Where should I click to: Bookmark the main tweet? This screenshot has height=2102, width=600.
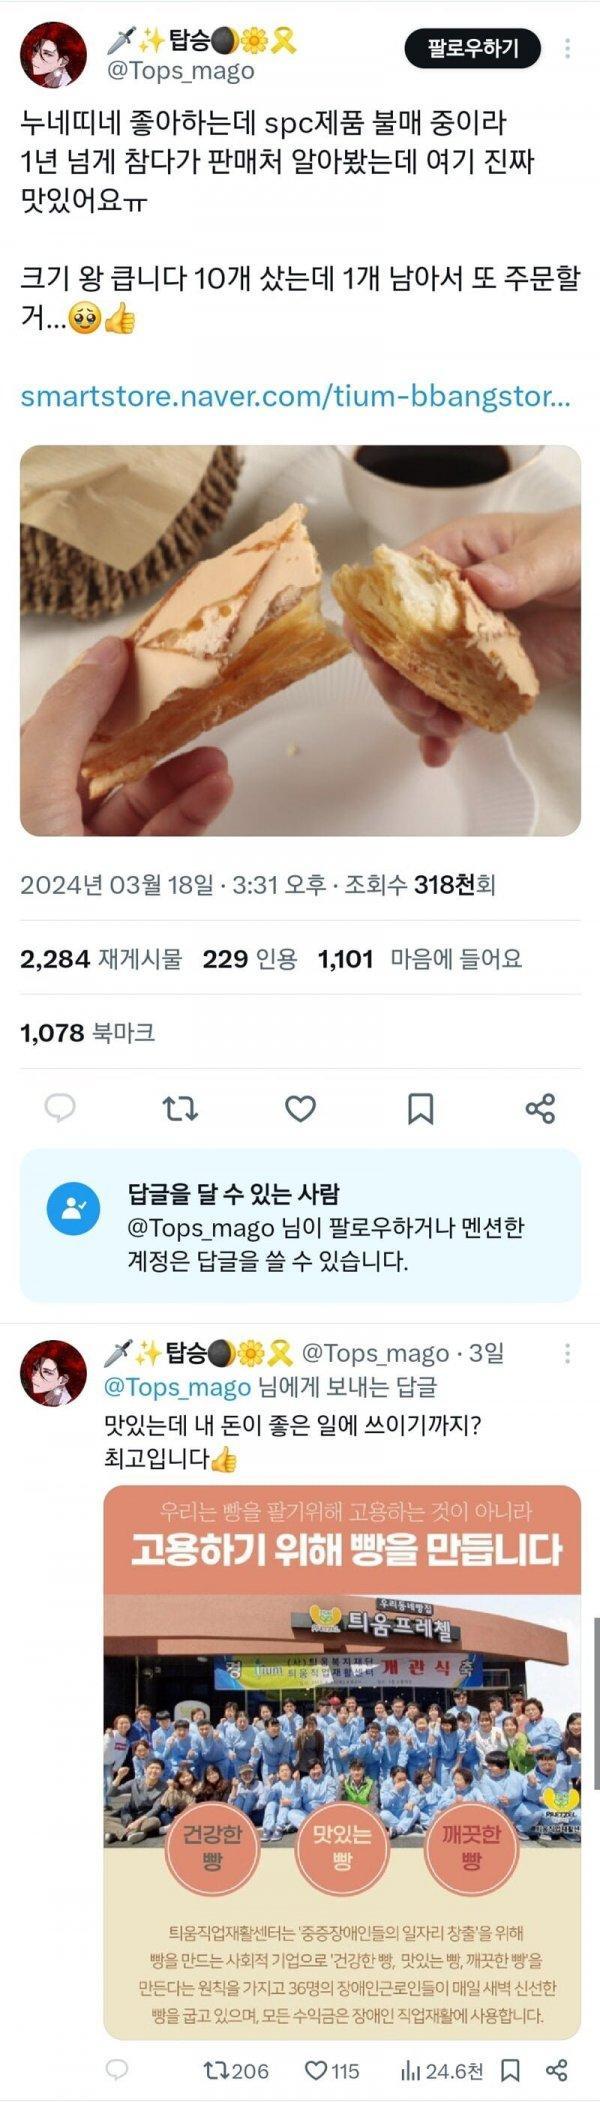(420, 1108)
